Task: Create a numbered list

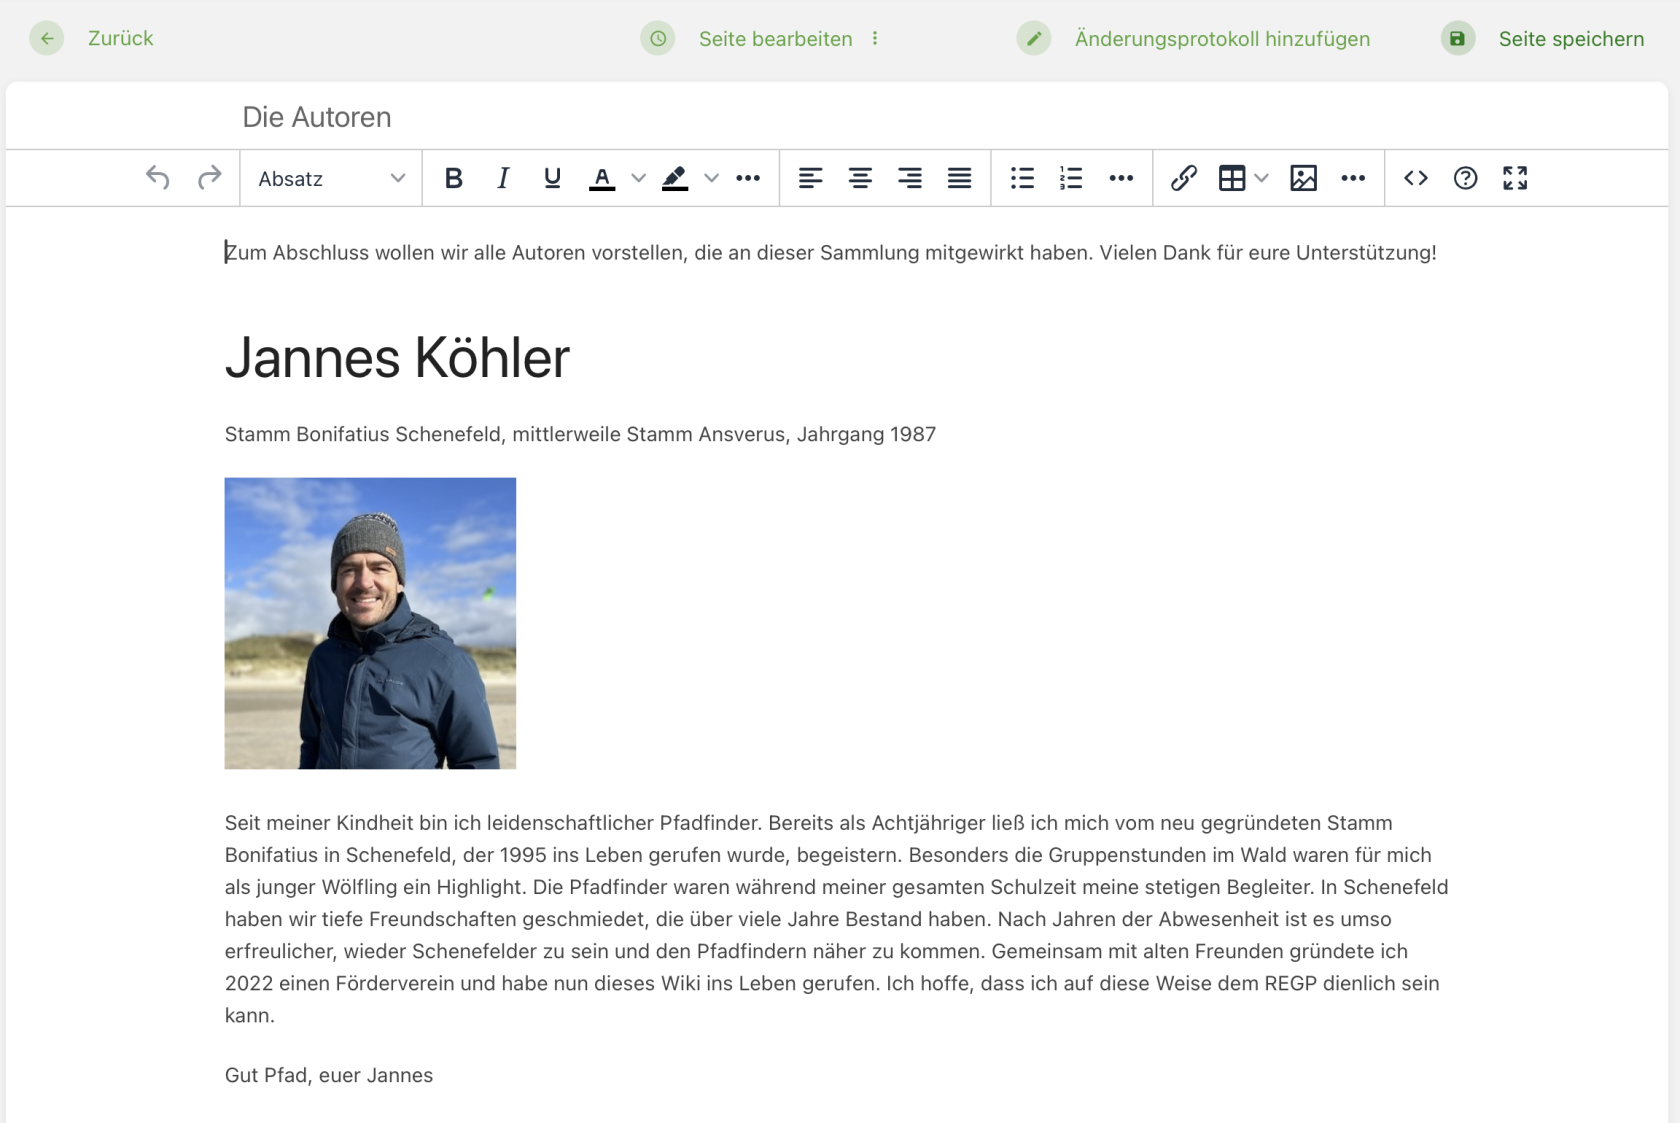Action: point(1070,178)
